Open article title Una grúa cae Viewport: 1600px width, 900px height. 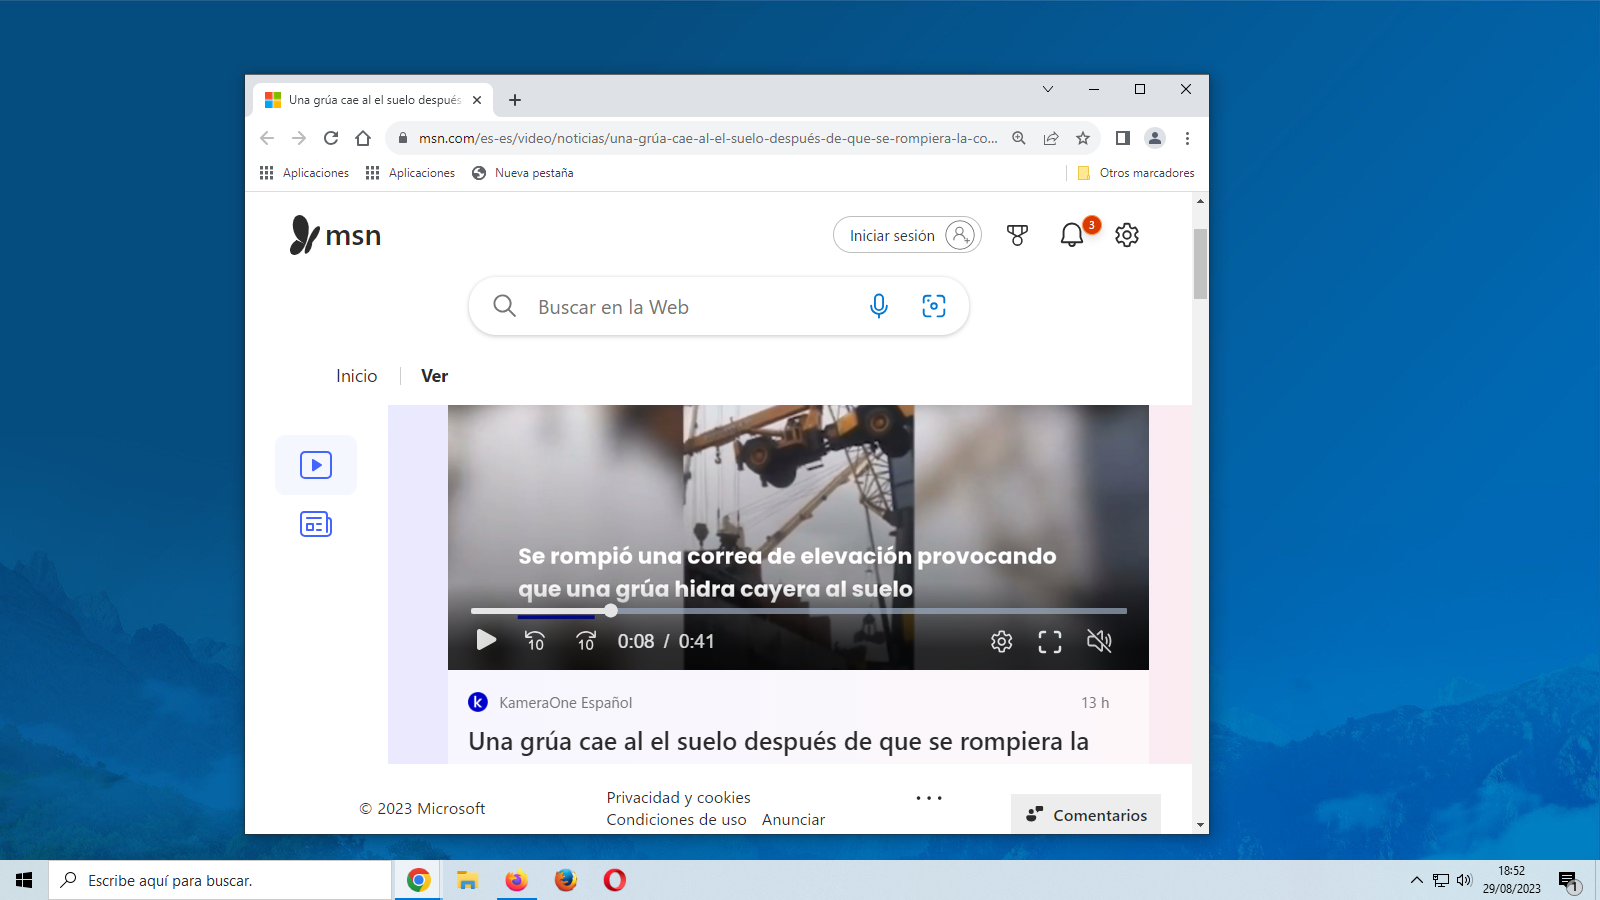(x=778, y=741)
